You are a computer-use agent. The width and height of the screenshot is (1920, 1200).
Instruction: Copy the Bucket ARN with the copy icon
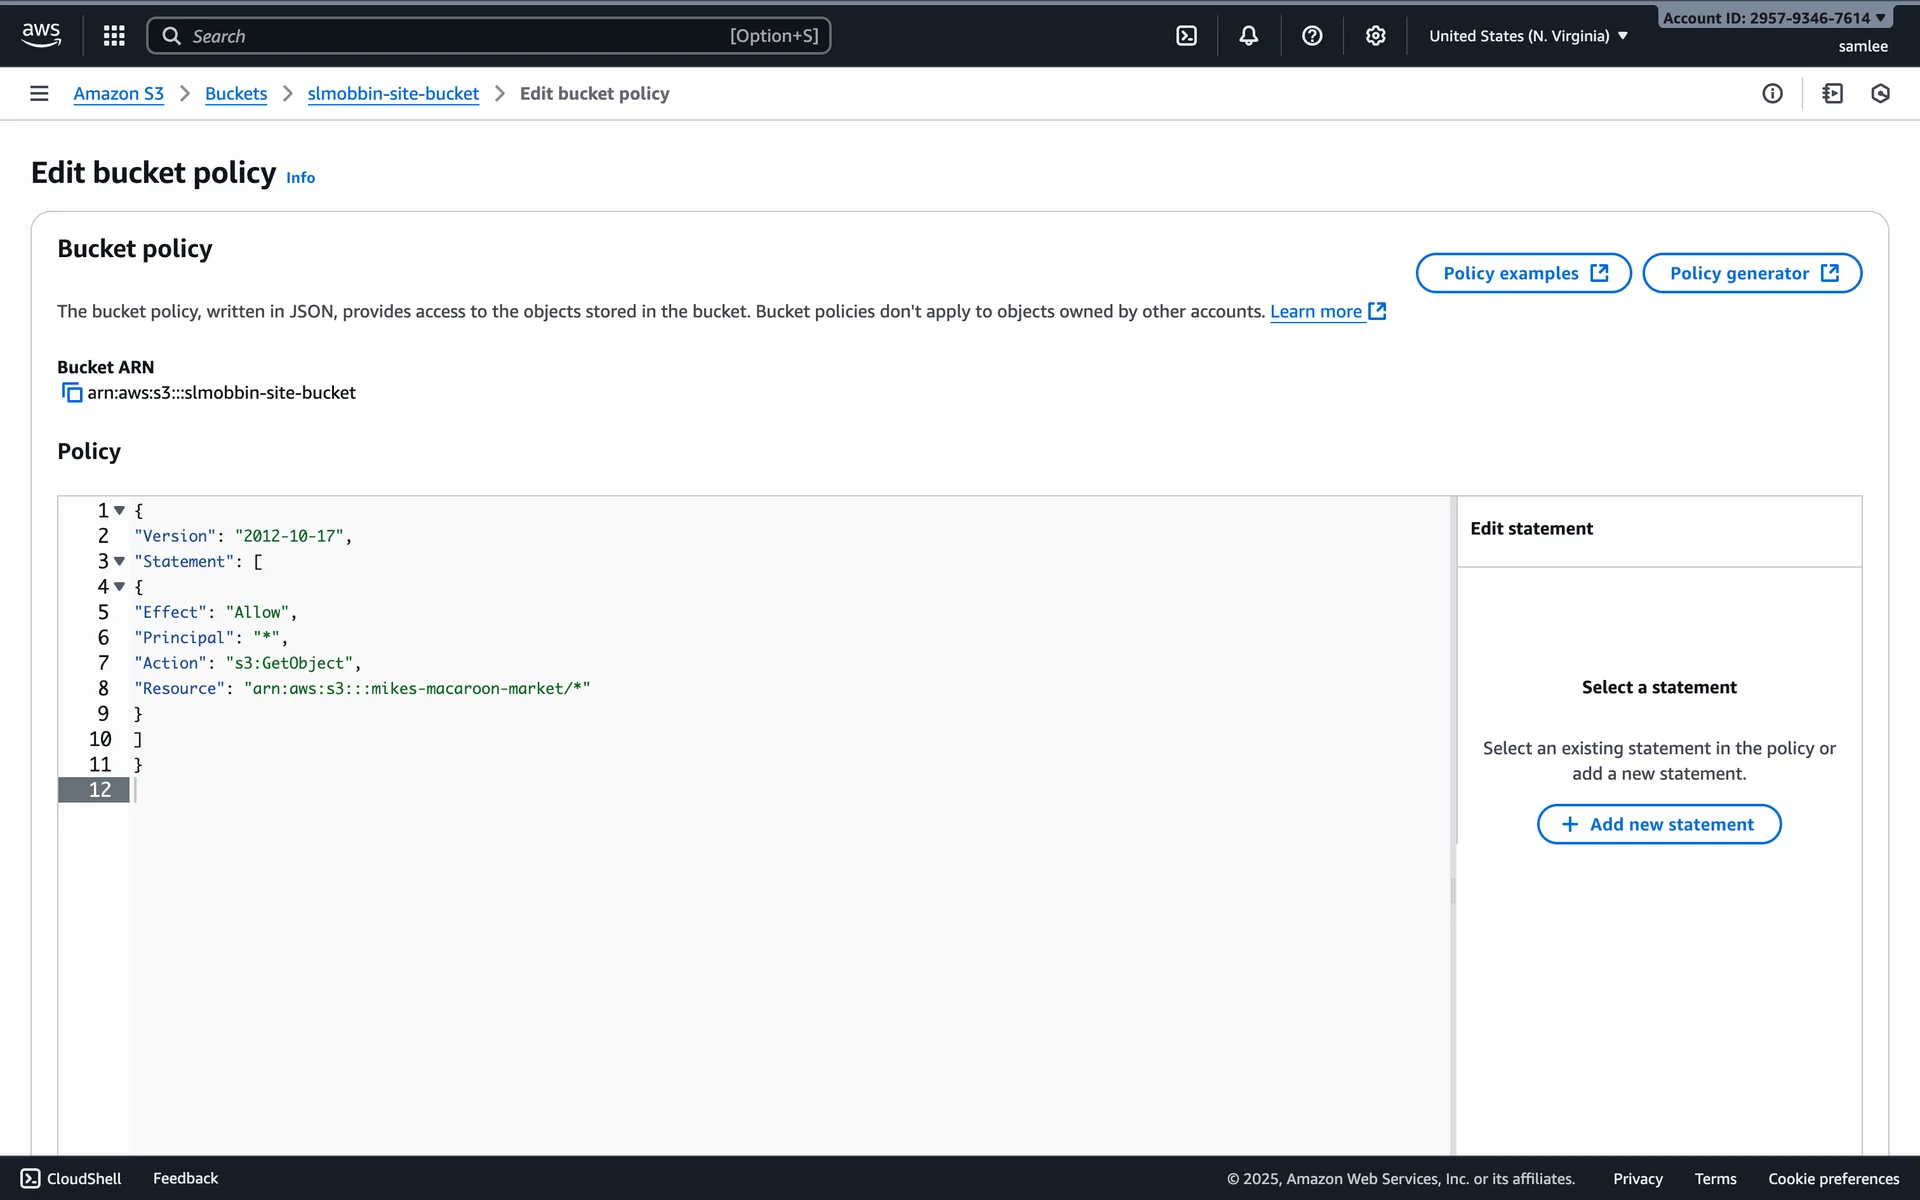71,393
